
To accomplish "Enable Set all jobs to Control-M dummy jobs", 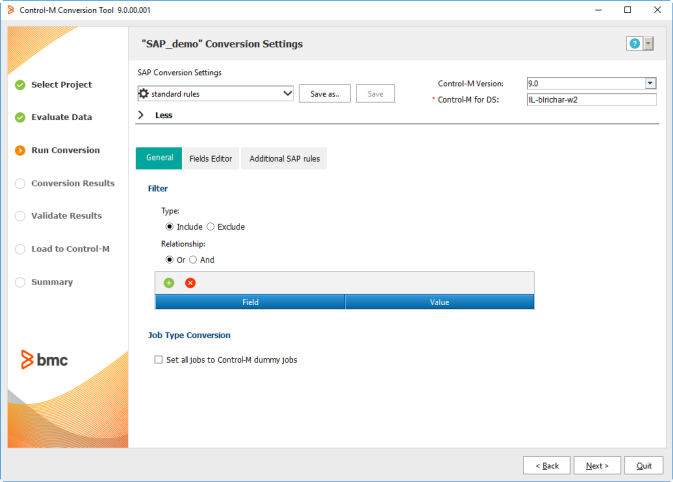I will 159,360.
